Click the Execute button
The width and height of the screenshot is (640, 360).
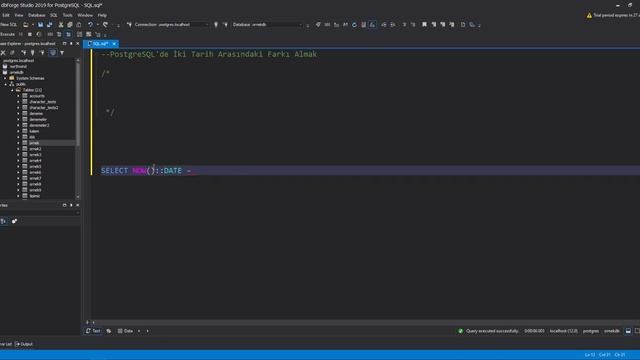click(x=8, y=34)
